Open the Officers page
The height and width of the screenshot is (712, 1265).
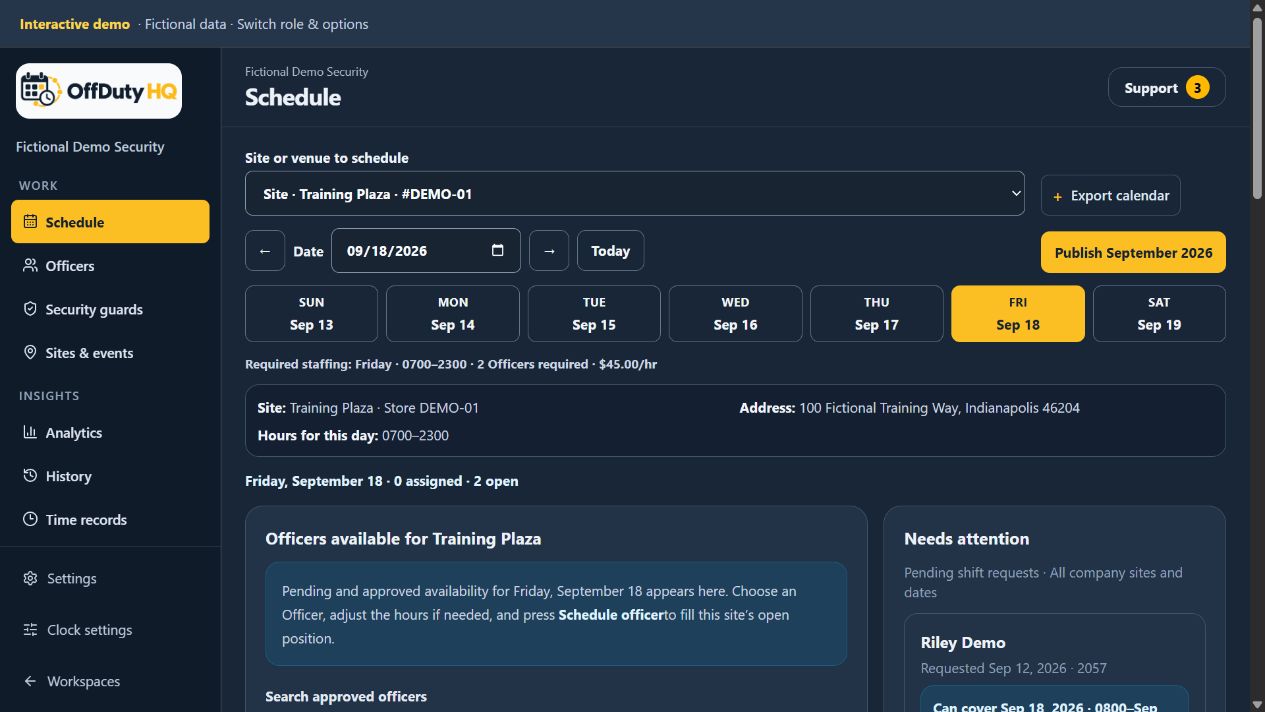pyautogui.click(x=110, y=266)
